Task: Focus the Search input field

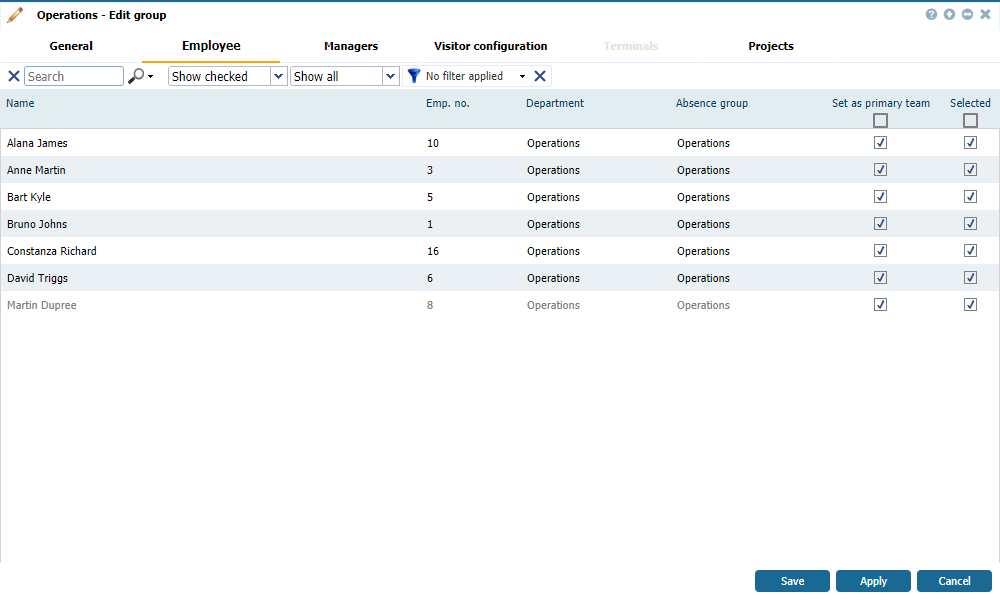Action: point(74,76)
